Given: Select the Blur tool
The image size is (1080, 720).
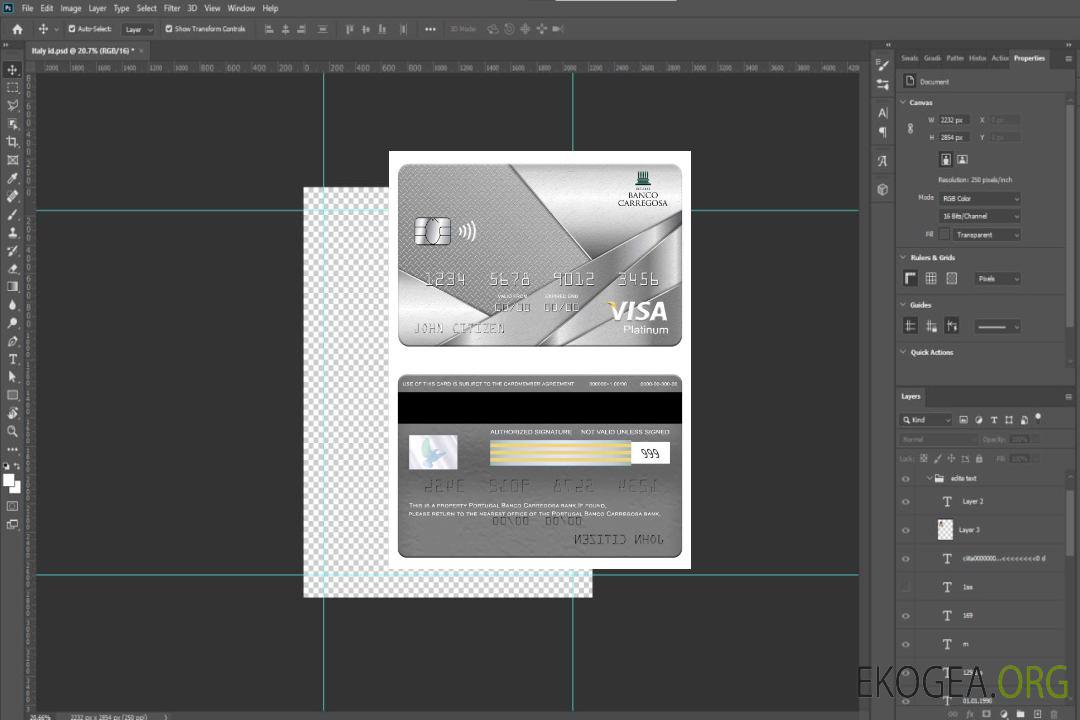Looking at the screenshot, I should click(12, 305).
